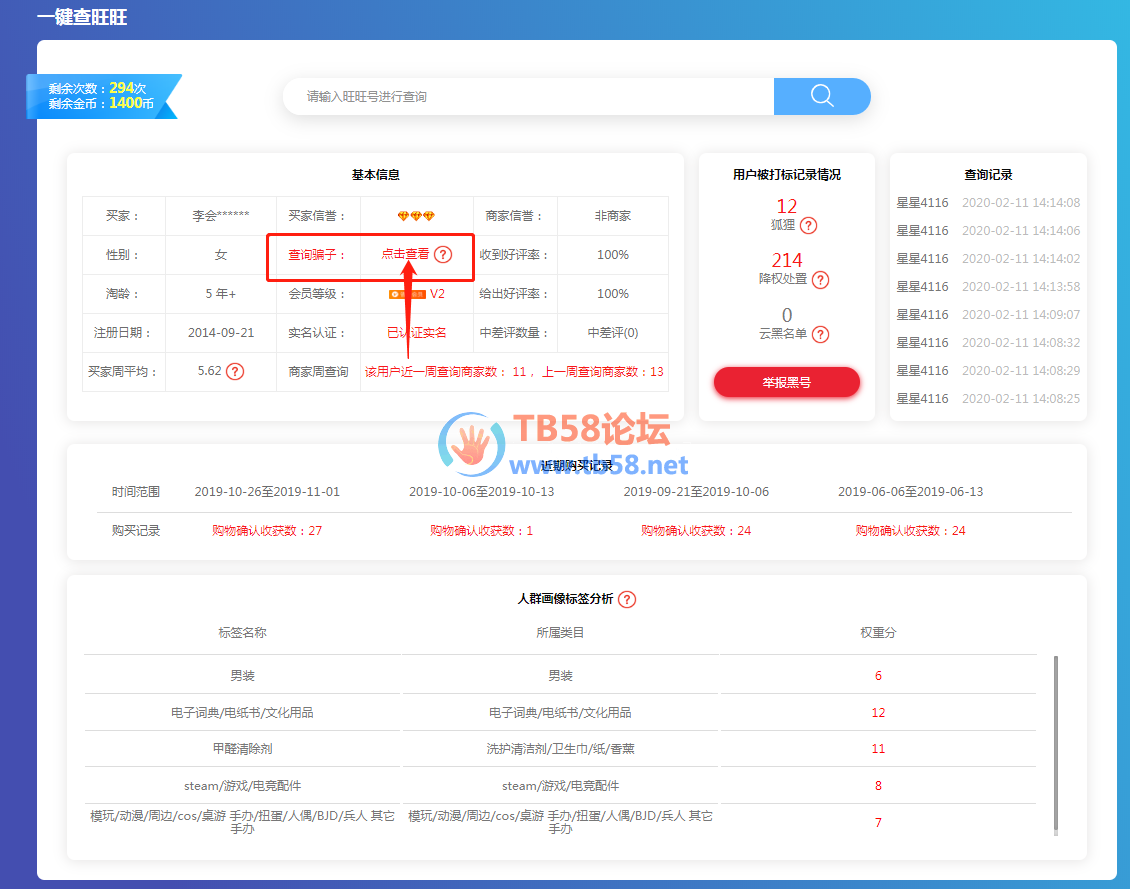Click the help icon beside 降权处置

coord(820,280)
